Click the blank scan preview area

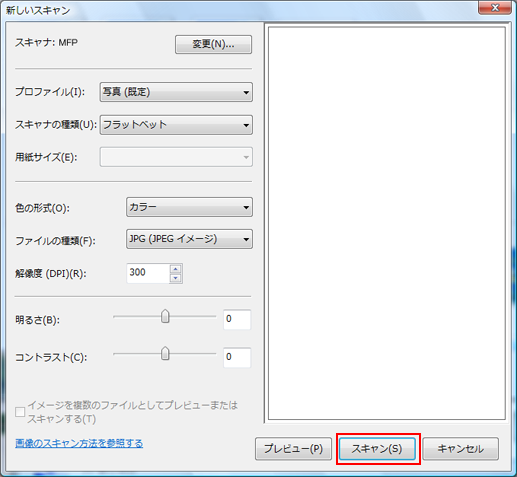coord(387,223)
